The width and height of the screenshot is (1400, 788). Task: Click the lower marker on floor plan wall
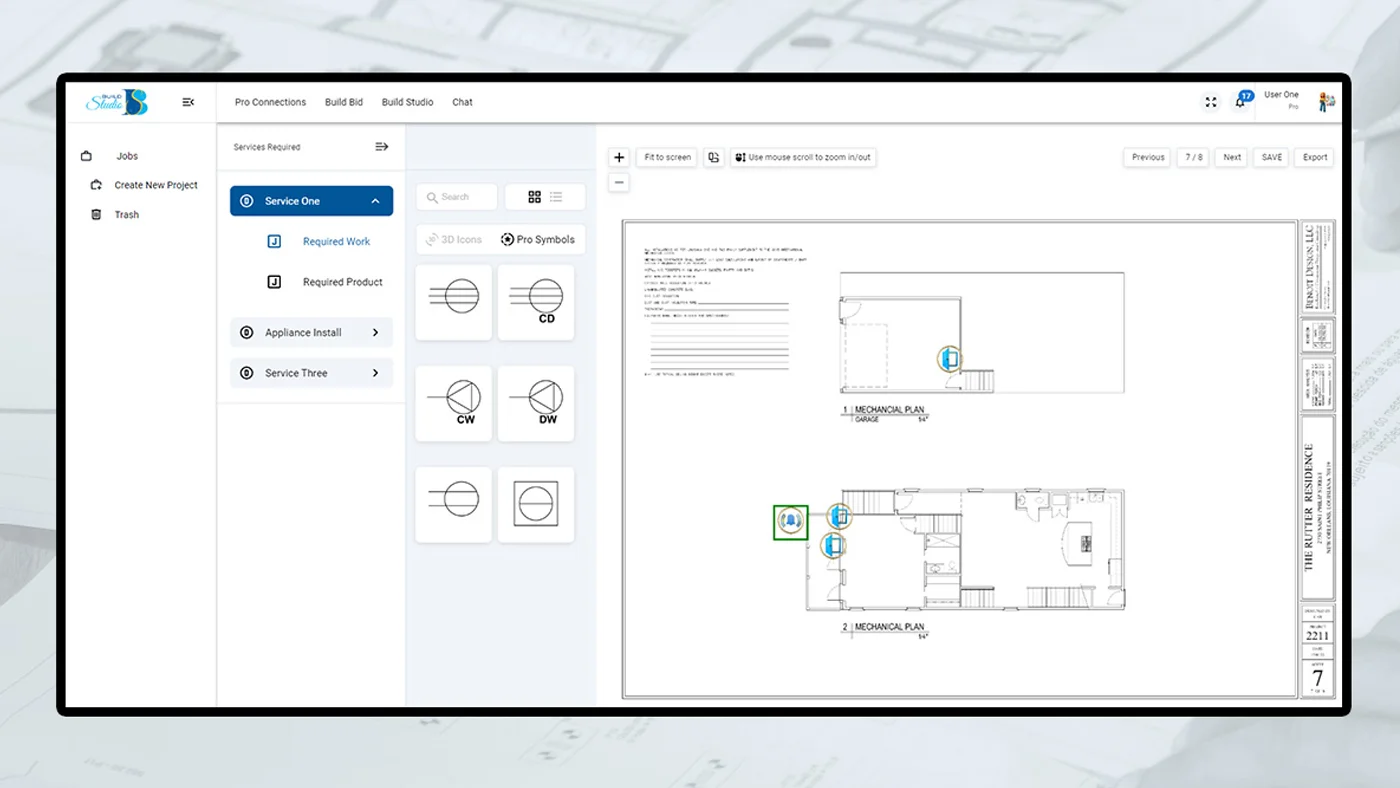[x=833, y=545]
